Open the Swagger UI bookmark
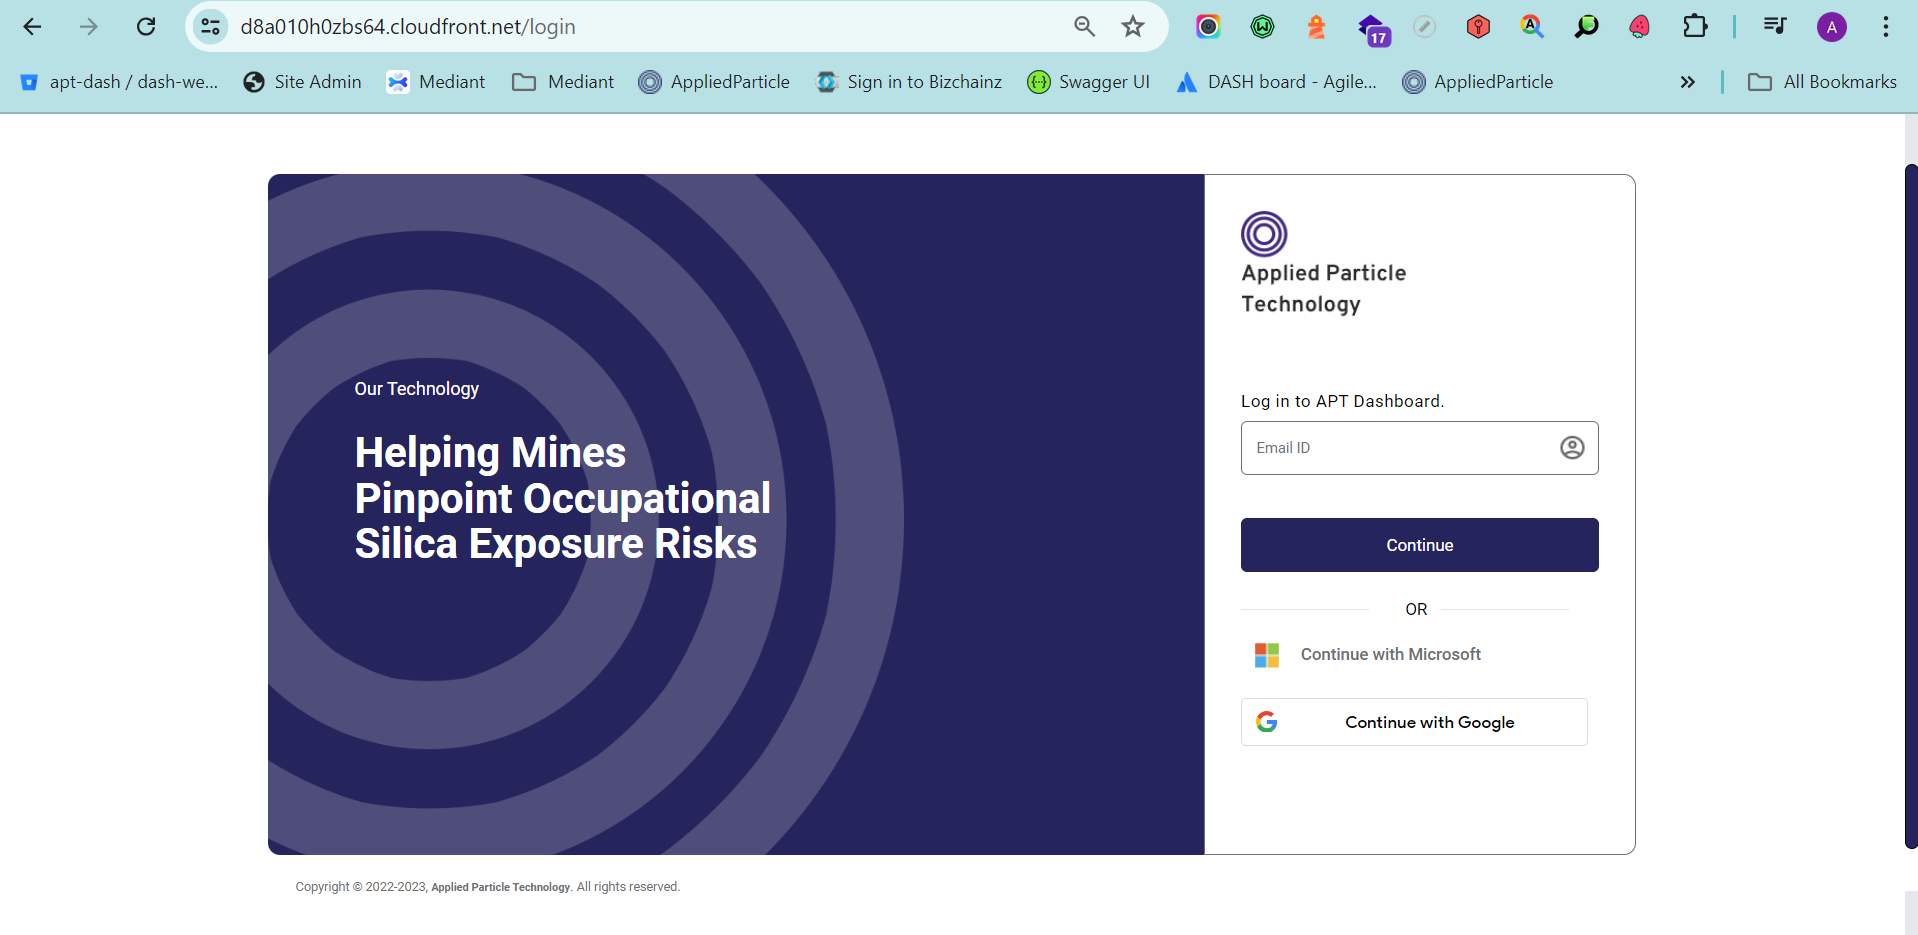The height and width of the screenshot is (935, 1918). click(1089, 82)
